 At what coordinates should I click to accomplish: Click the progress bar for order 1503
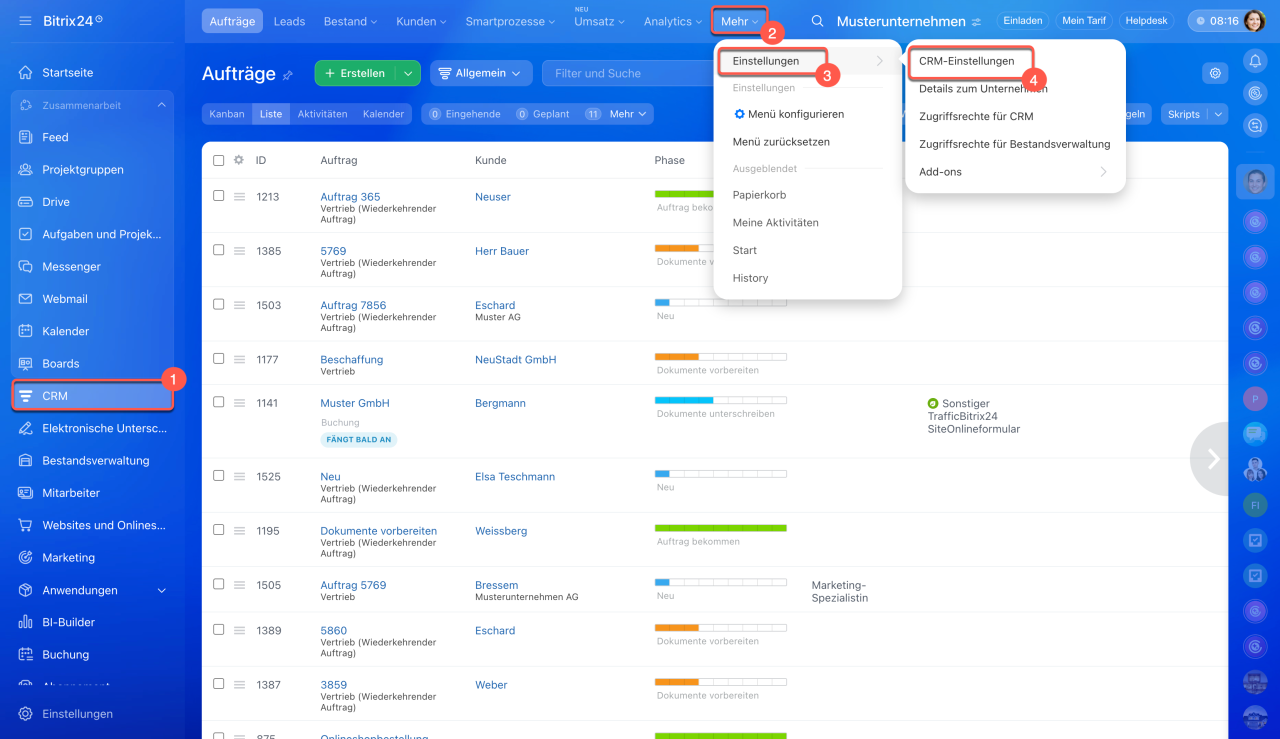tap(720, 301)
